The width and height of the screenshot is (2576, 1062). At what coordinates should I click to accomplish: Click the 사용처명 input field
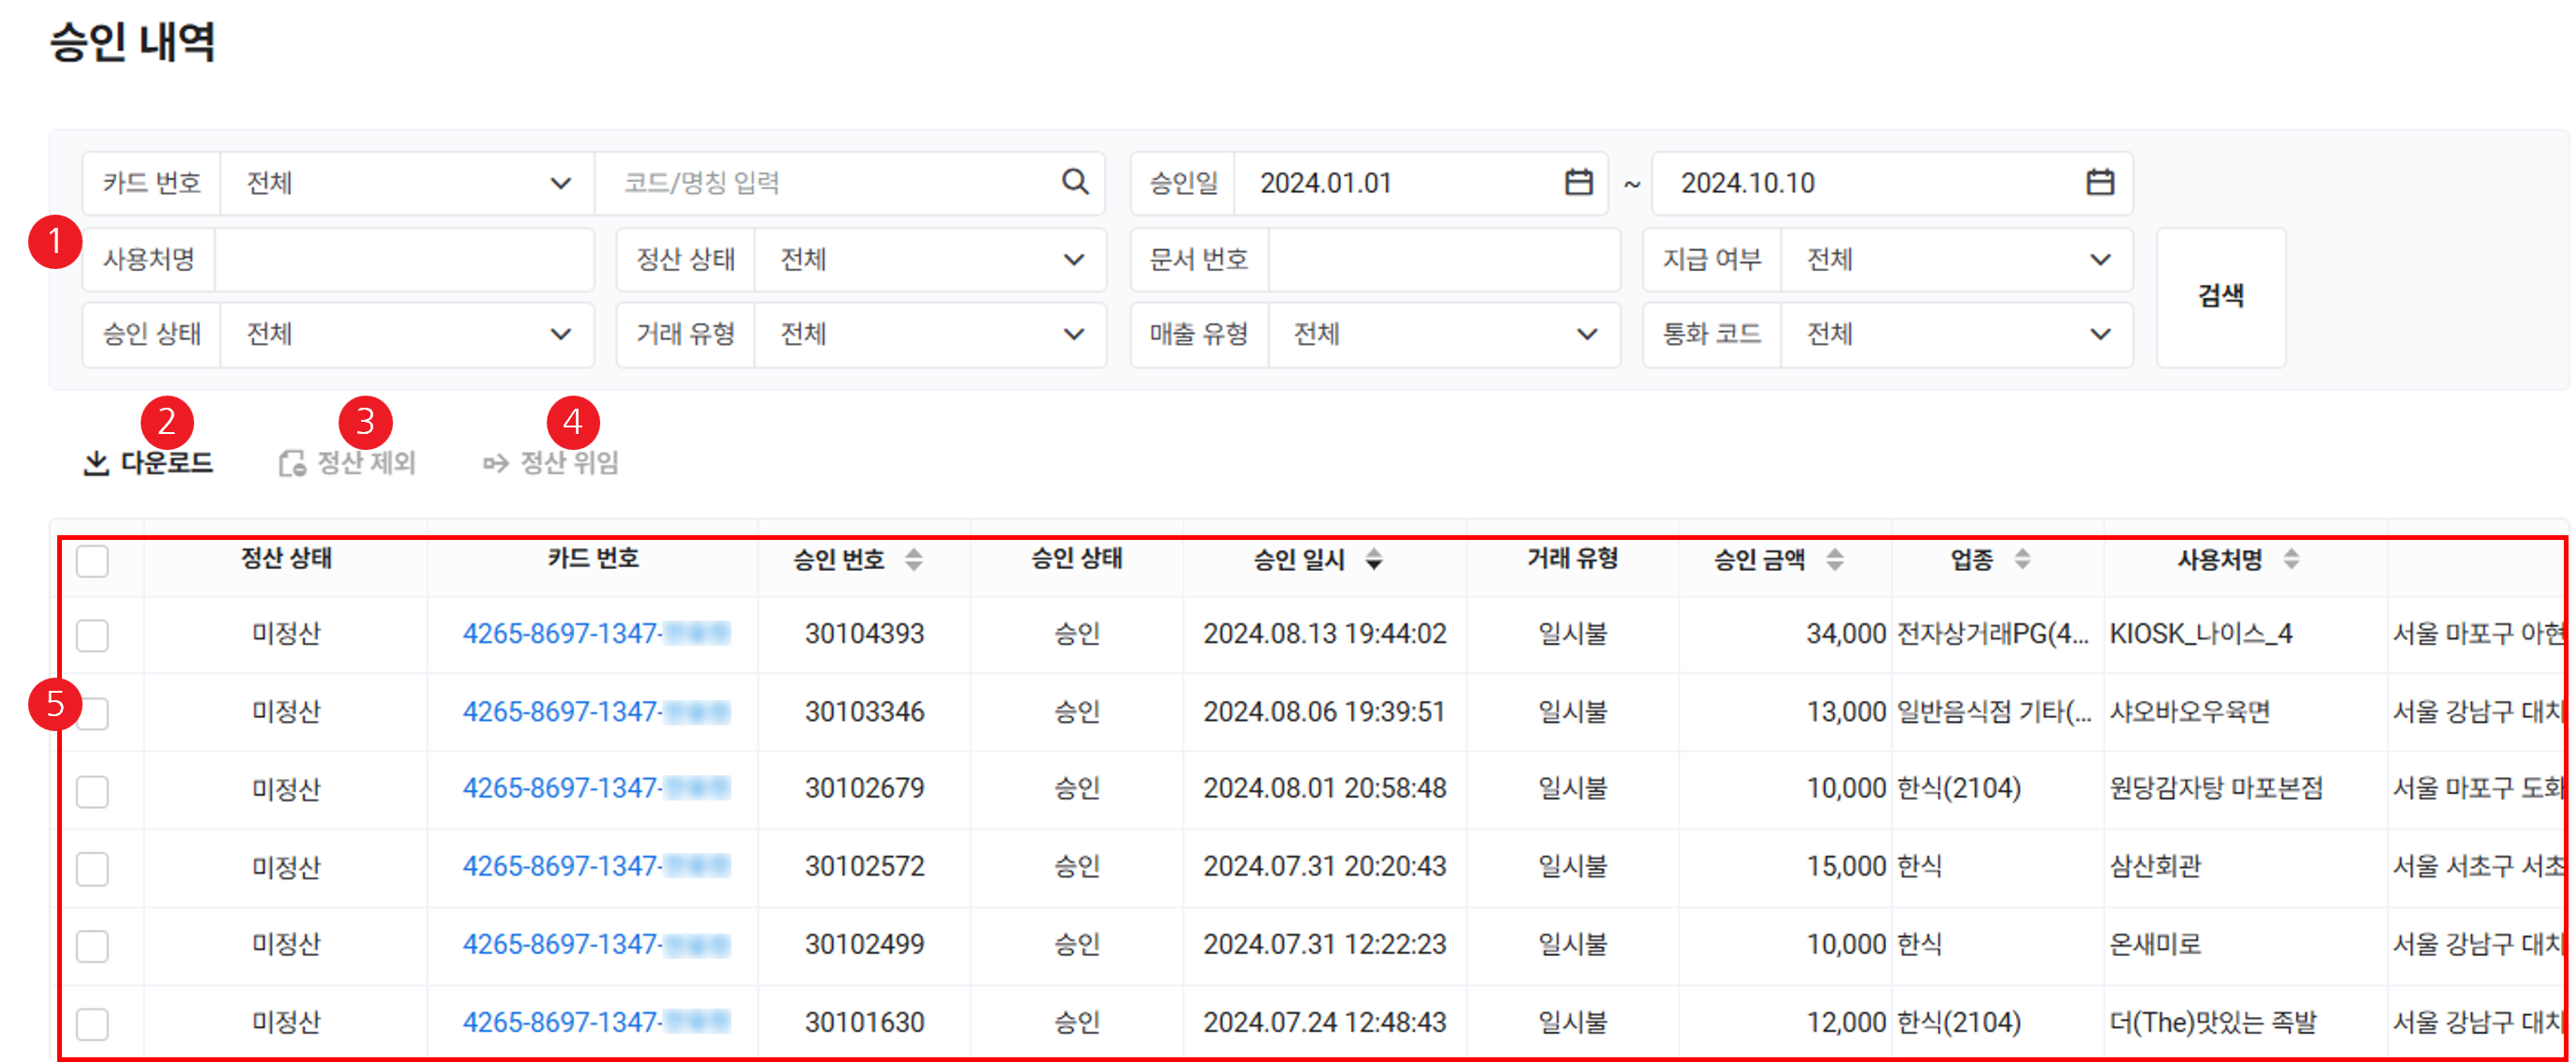click(404, 260)
